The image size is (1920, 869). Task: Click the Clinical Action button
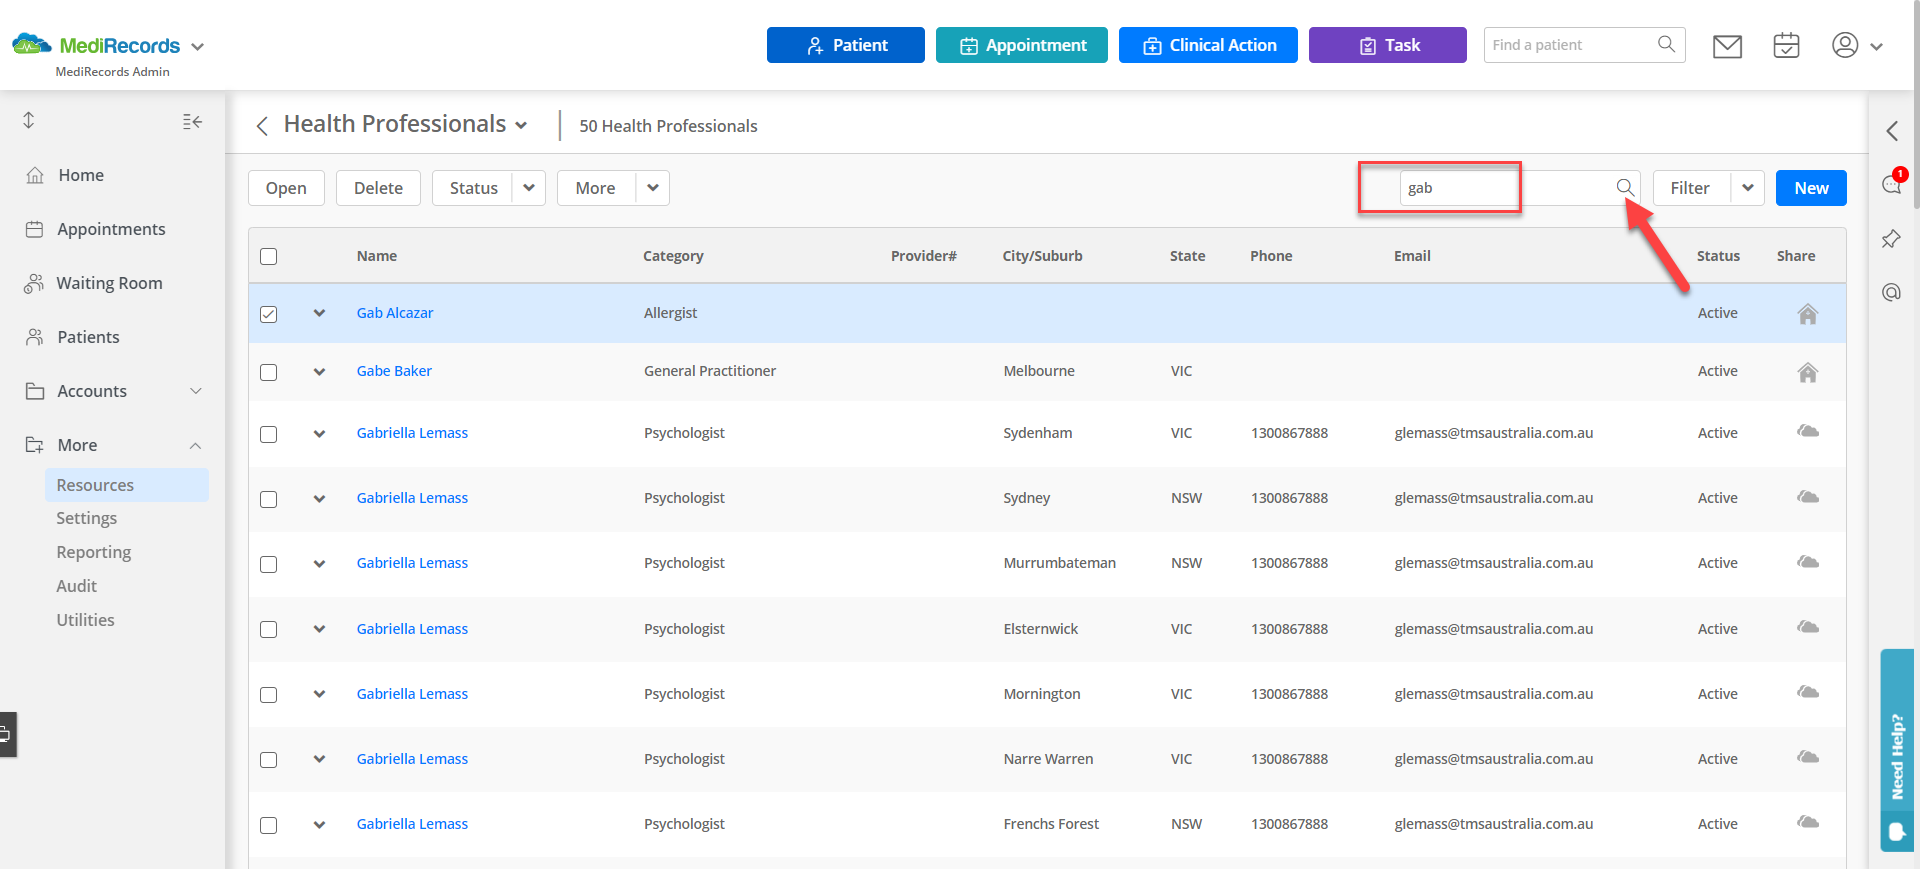1208,45
